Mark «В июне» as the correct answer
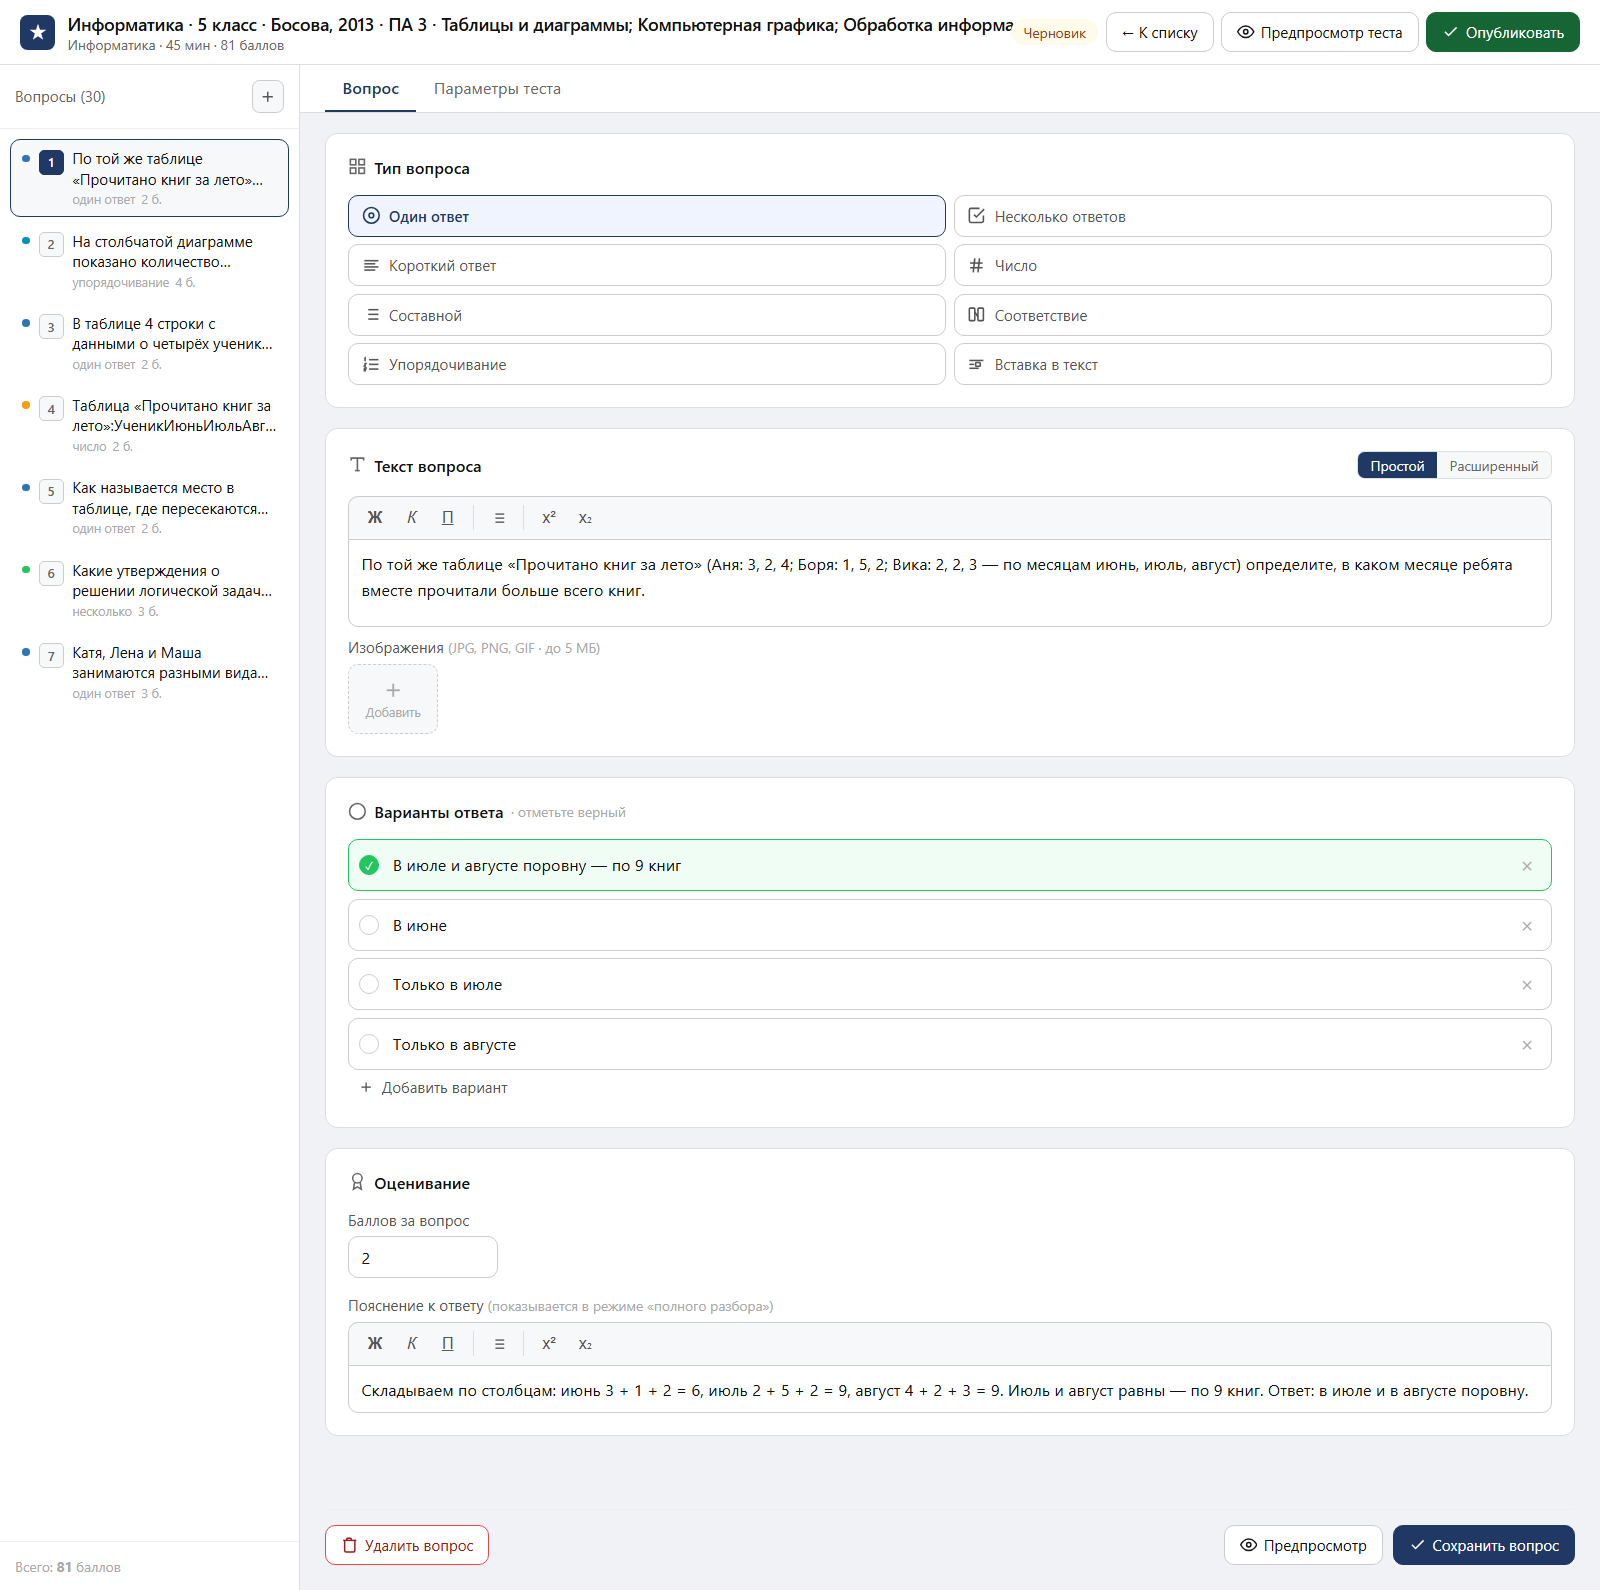This screenshot has height=1590, width=1600. tap(369, 925)
